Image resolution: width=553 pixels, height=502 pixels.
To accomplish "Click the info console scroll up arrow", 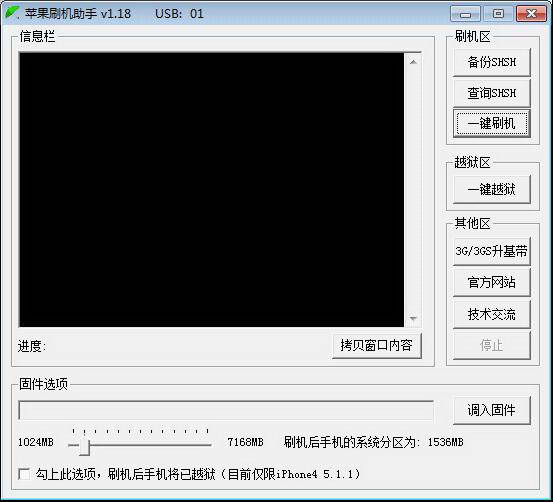I will pyautogui.click(x=413, y=62).
